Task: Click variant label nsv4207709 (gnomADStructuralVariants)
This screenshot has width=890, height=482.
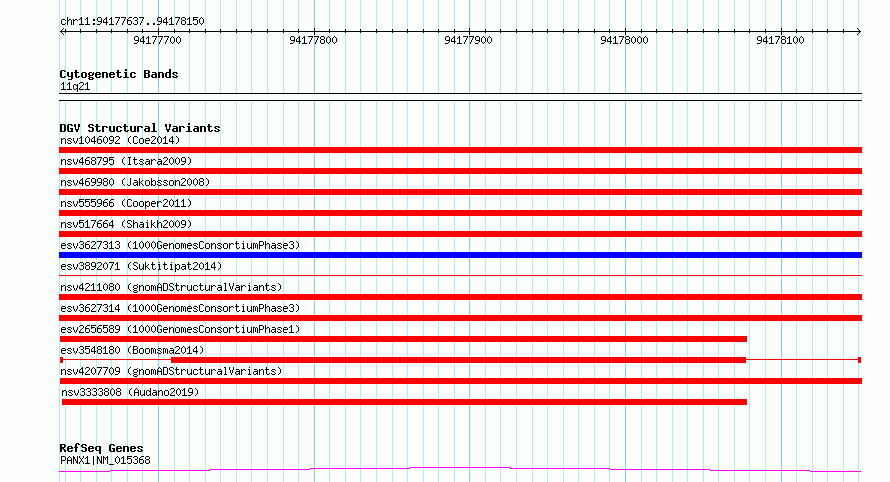Action: click(171, 371)
